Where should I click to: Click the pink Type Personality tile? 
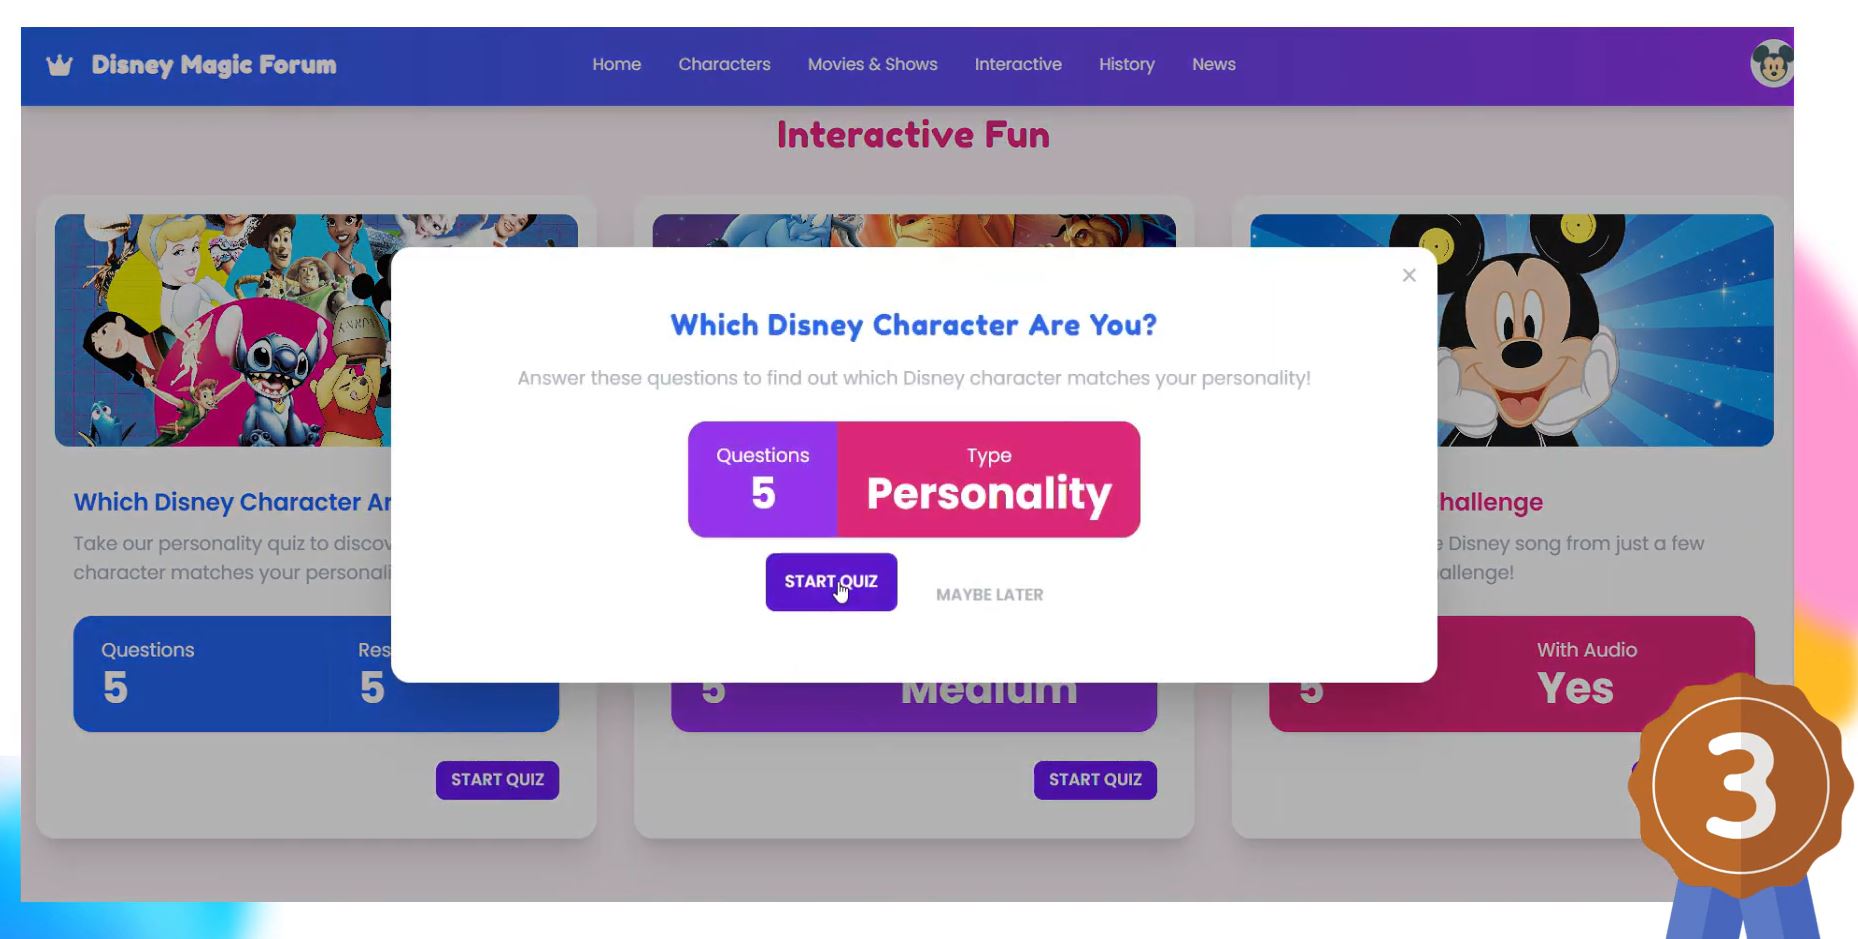click(988, 480)
